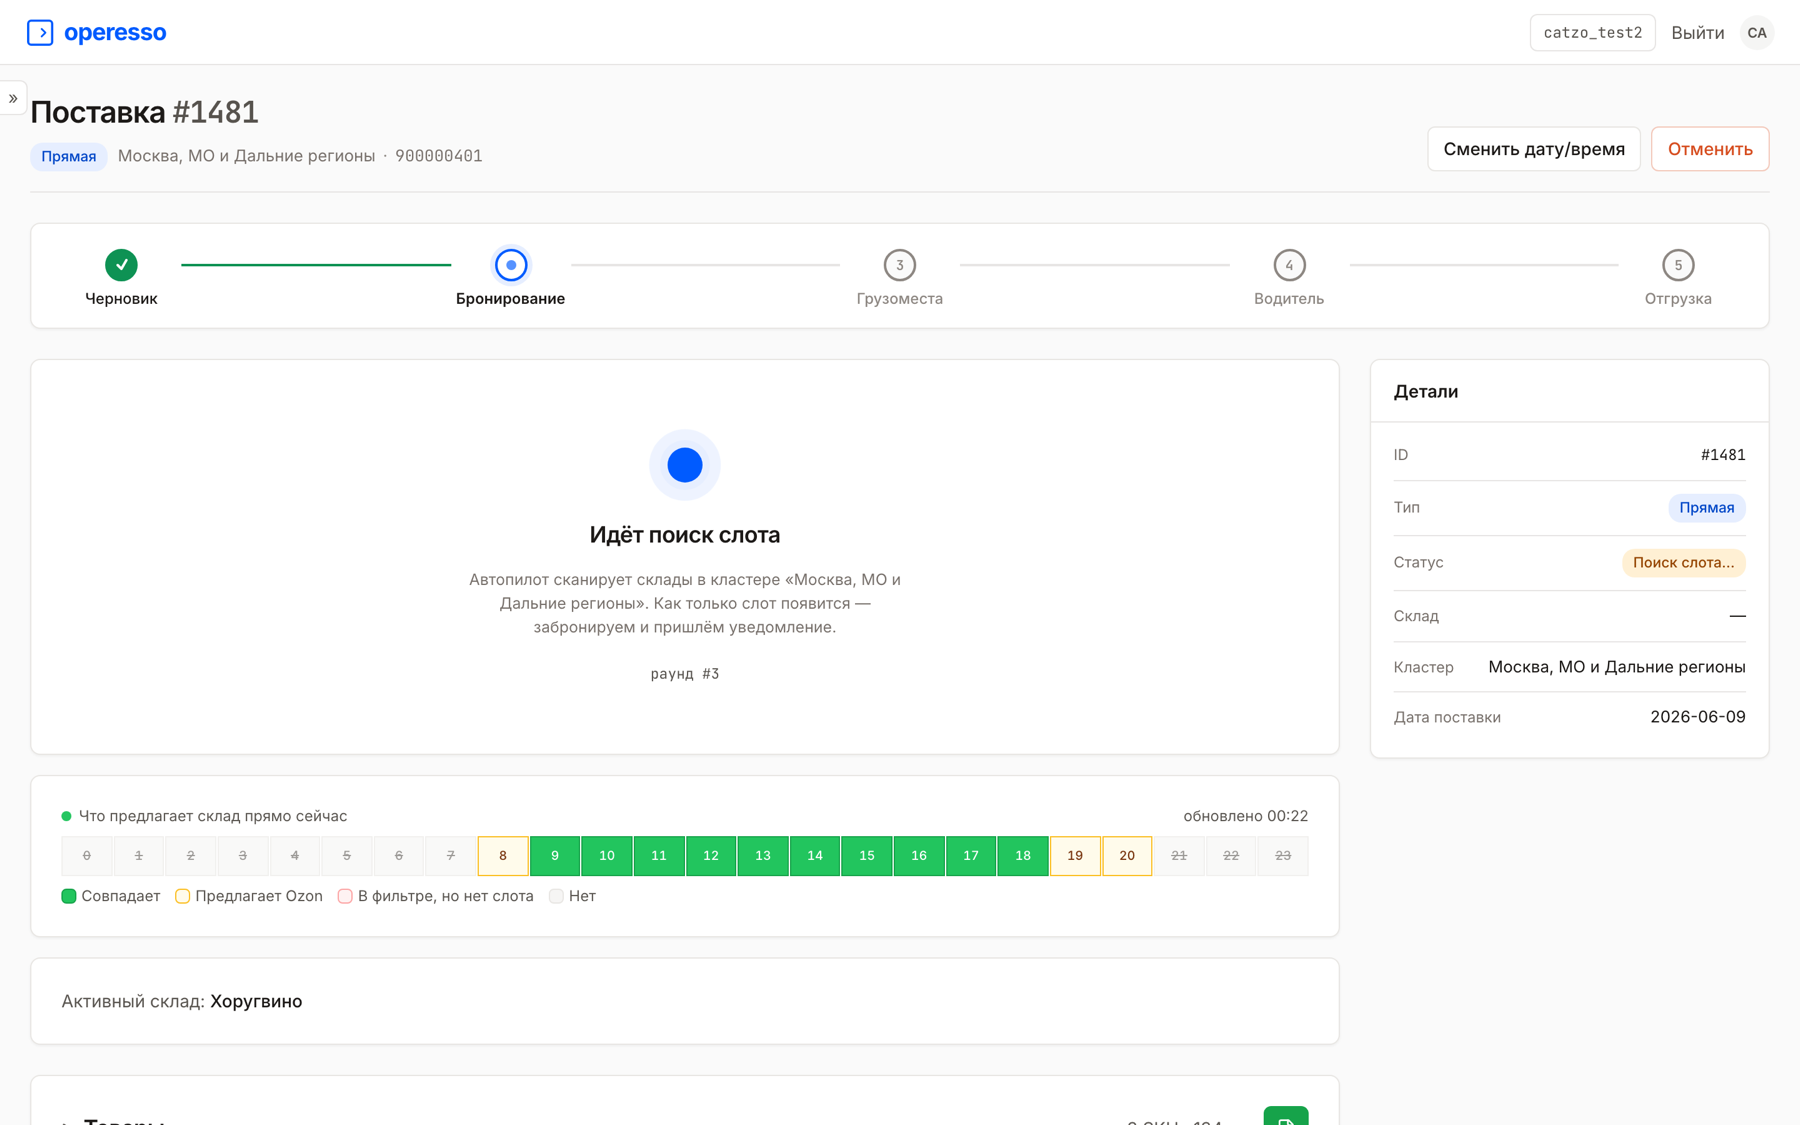
Task: Click matching hour slot 9
Action: (555, 856)
